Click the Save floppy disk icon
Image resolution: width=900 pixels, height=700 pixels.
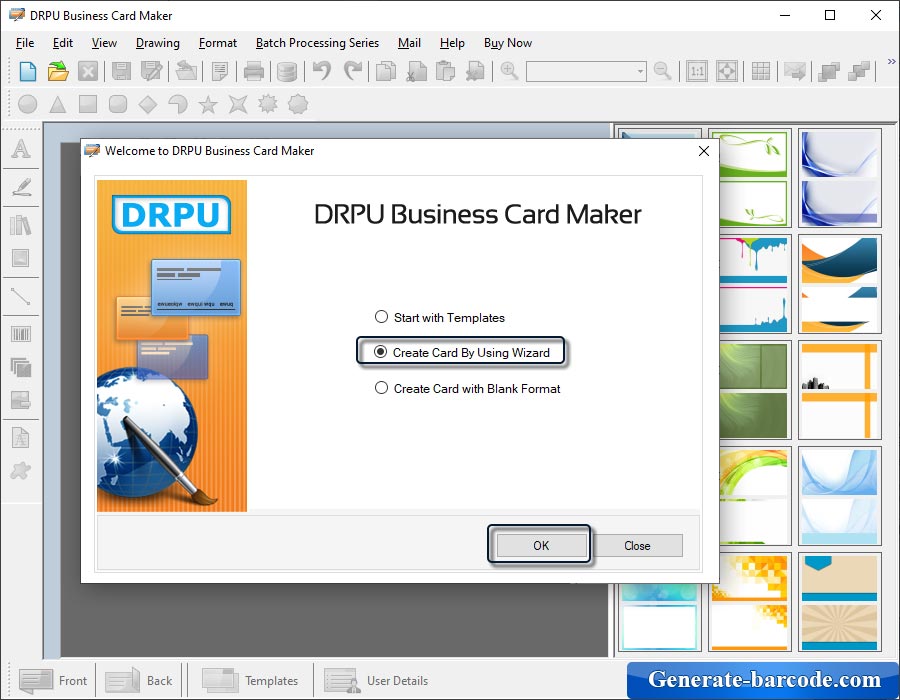point(121,72)
